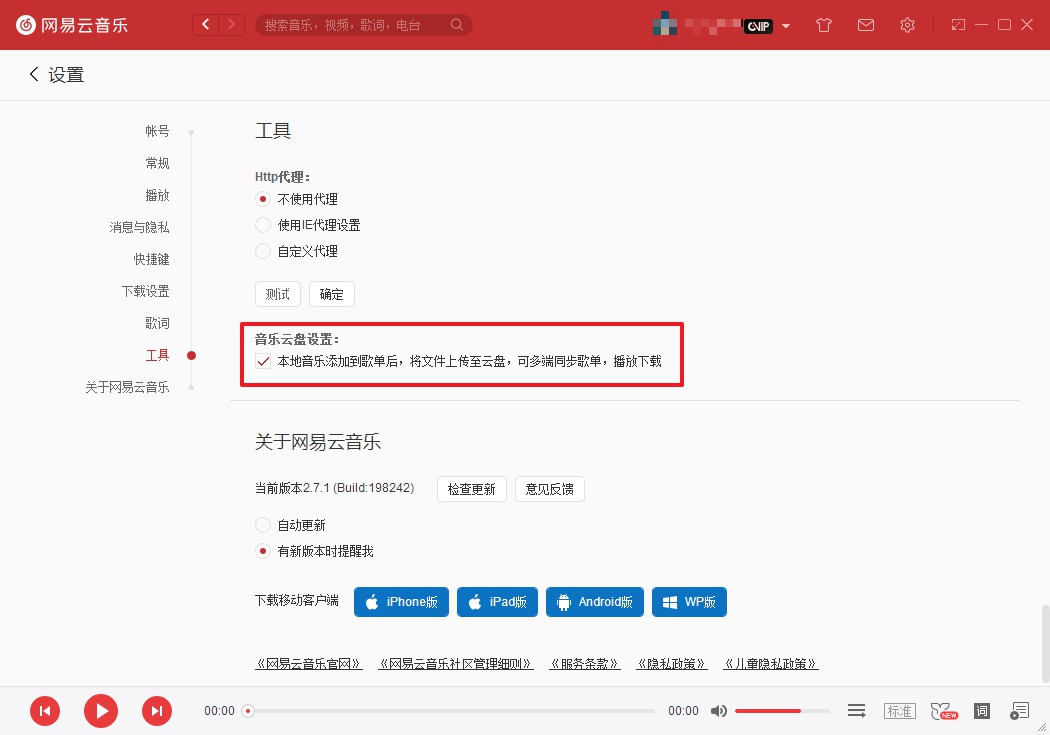Go forward with the header forward arrow
The width and height of the screenshot is (1050, 735).
[x=232, y=25]
